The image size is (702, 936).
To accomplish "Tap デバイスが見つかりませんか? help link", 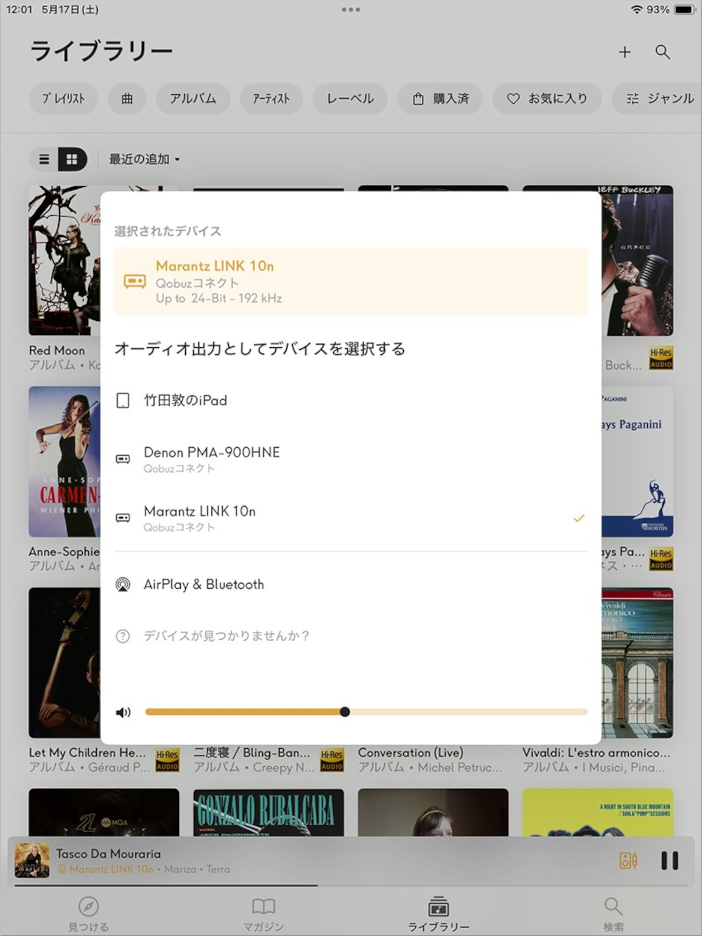I will coord(226,636).
